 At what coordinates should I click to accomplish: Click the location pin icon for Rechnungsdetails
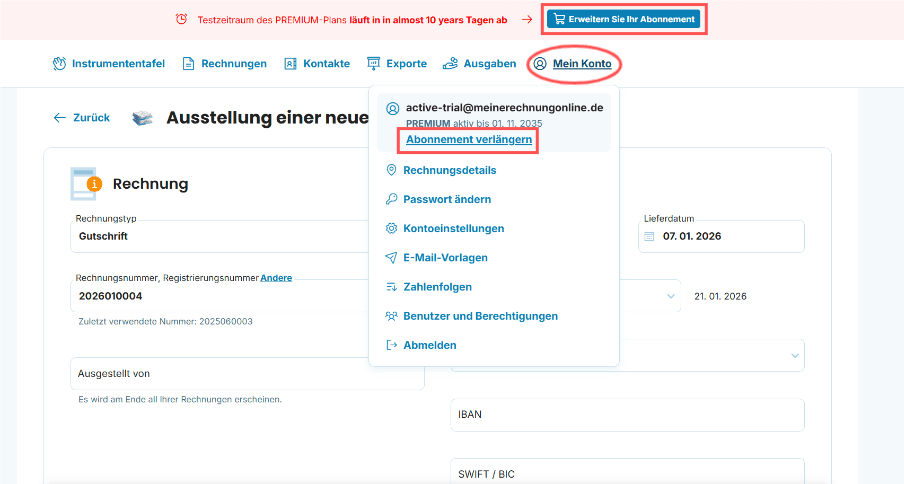(391, 170)
